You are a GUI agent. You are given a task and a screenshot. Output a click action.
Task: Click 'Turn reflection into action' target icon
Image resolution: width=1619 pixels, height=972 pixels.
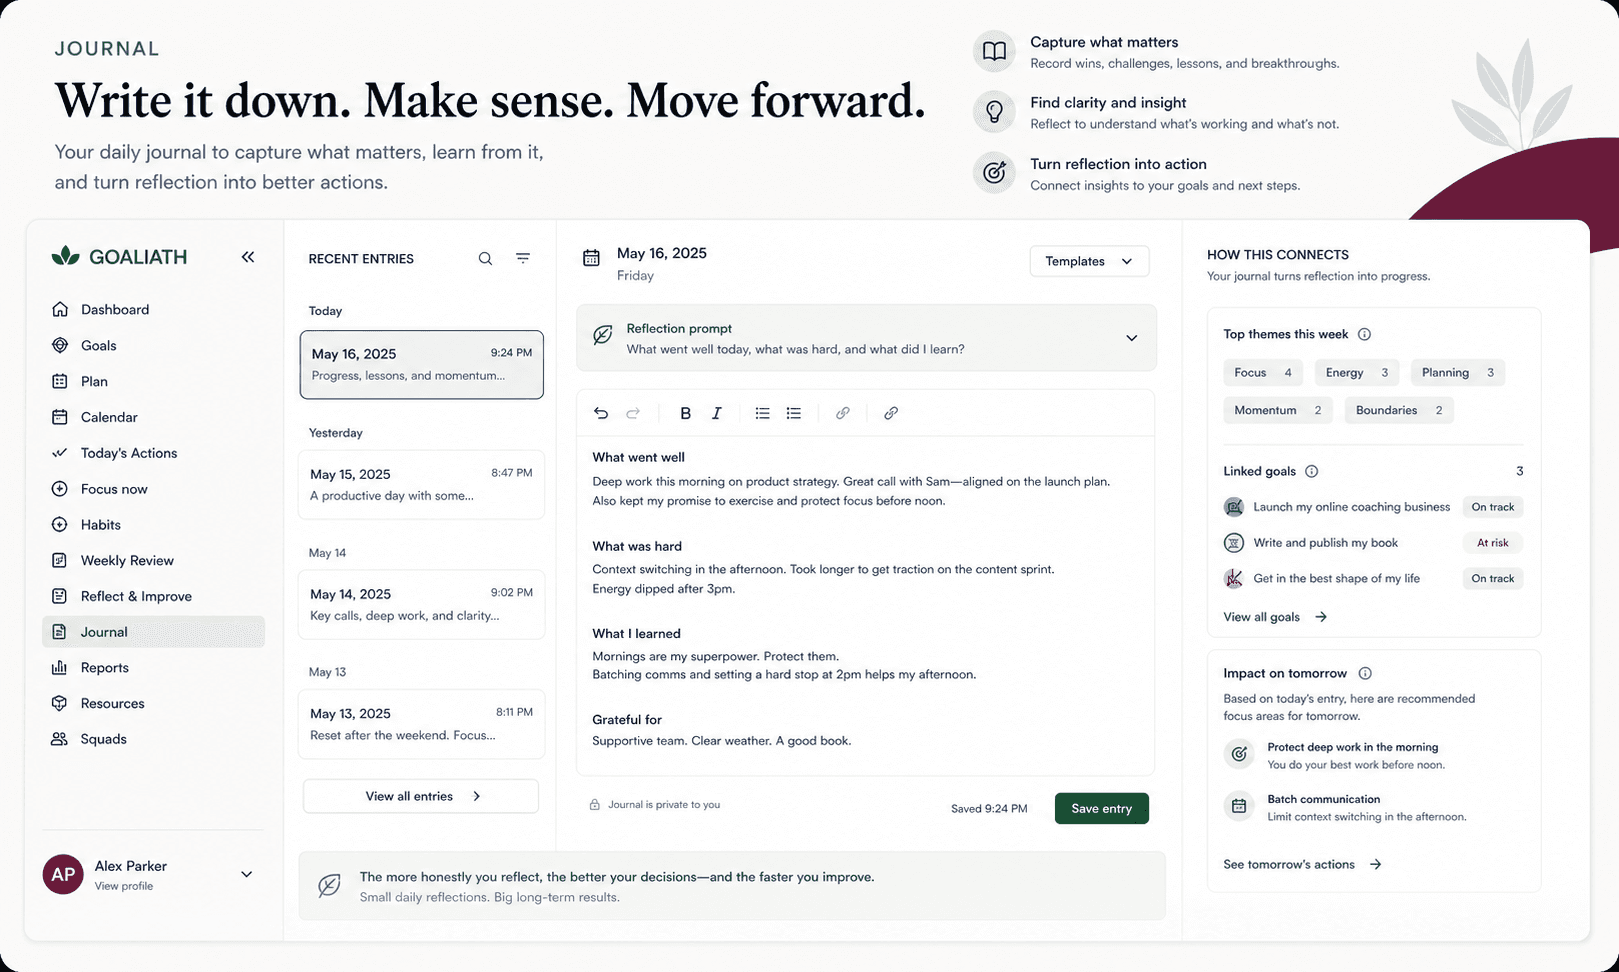(x=994, y=173)
